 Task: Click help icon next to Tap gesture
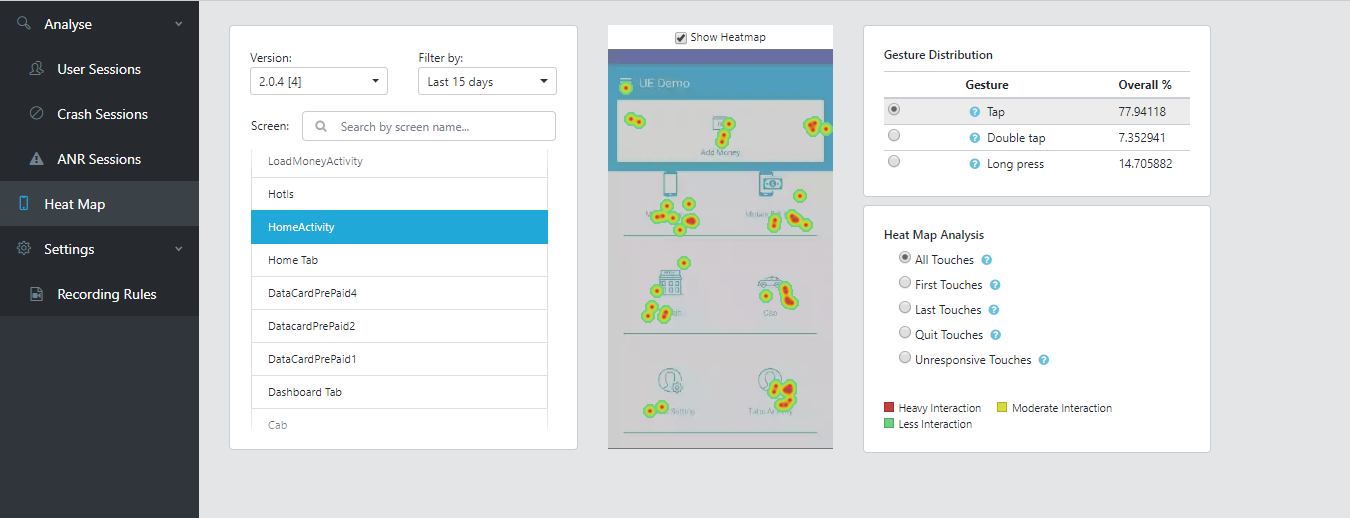975,112
